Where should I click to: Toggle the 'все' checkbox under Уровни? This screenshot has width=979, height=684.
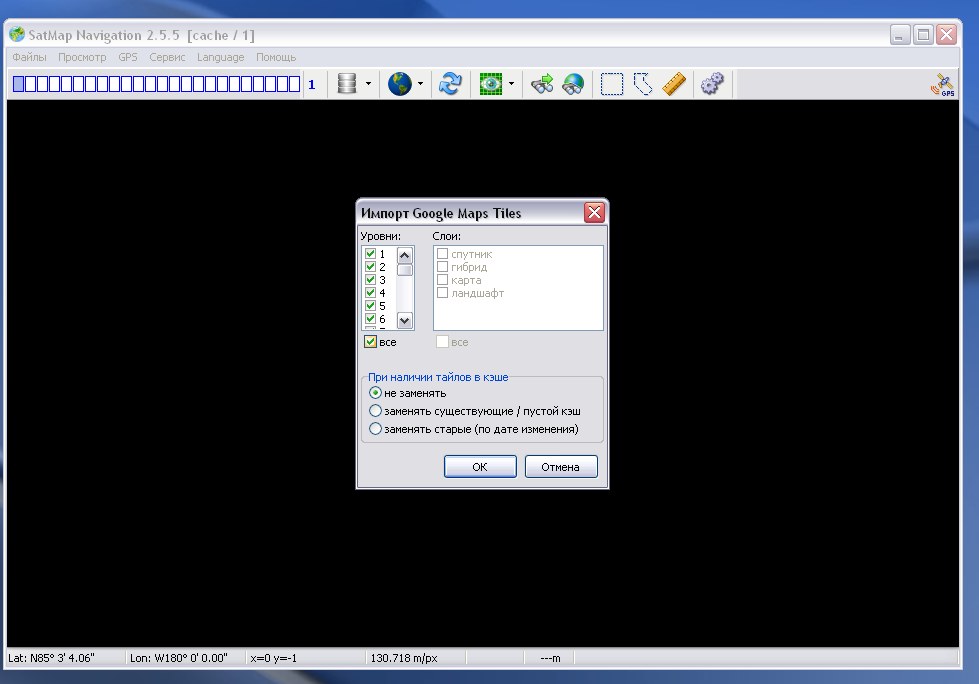point(370,342)
